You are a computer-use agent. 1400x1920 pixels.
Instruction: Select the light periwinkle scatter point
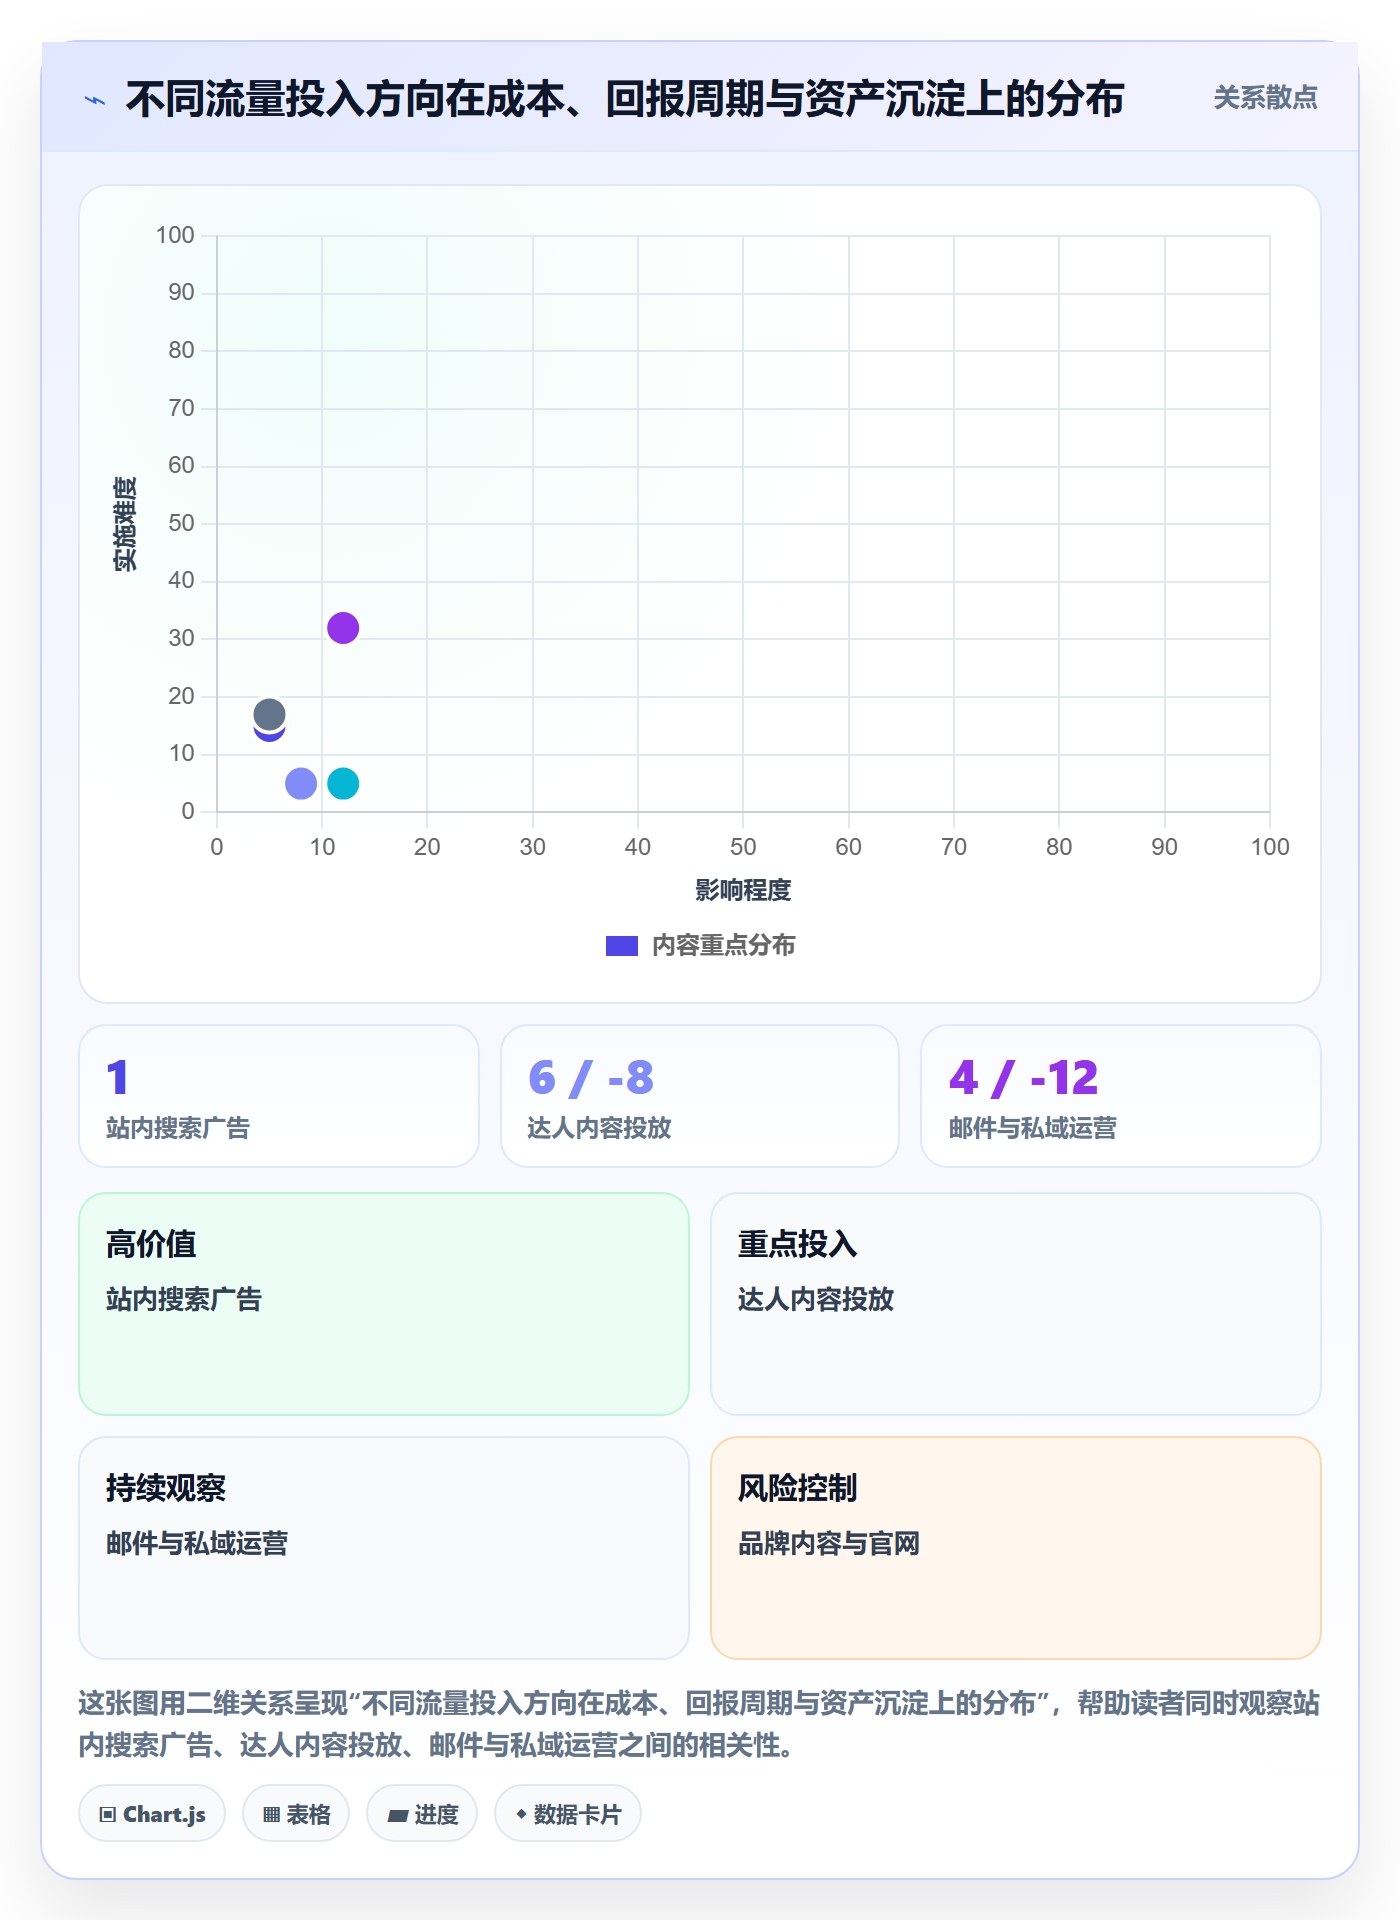pos(301,783)
